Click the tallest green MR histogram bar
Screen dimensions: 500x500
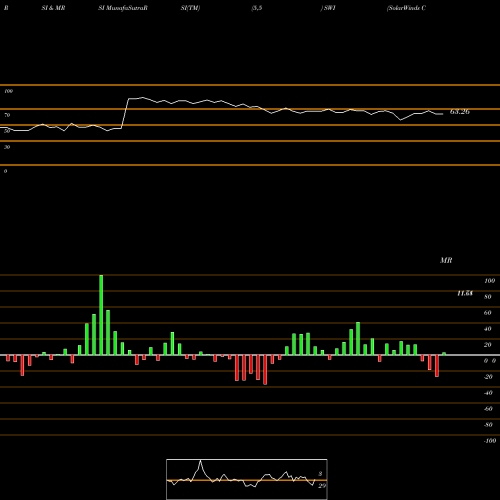[x=101, y=315]
